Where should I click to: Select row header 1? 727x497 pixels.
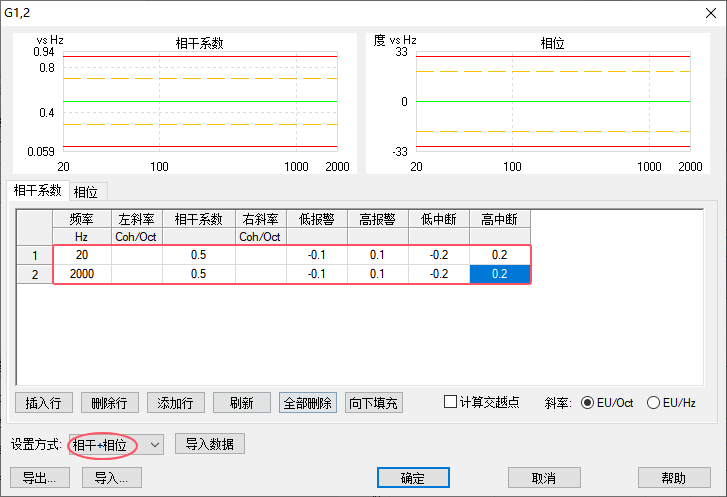click(35, 255)
